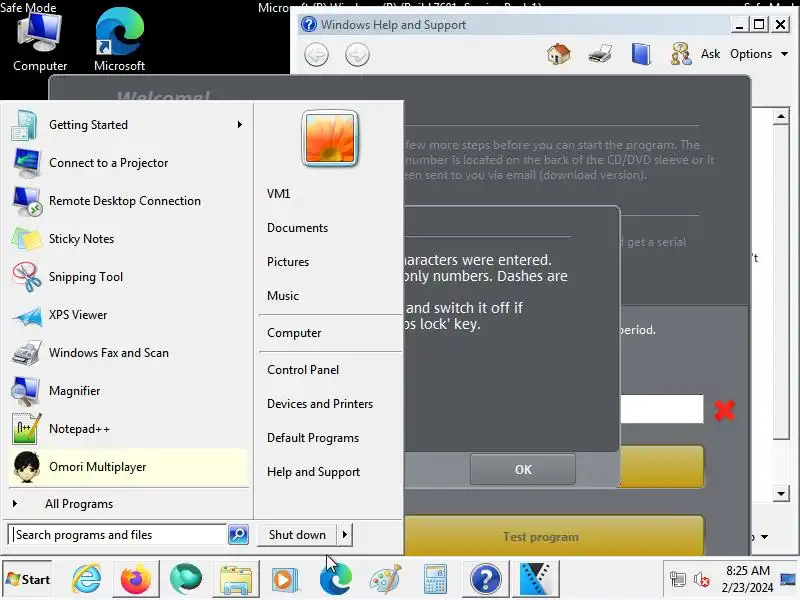This screenshot has height=600, width=800.
Task: Launch Connect to a Projector
Action: pos(128,163)
